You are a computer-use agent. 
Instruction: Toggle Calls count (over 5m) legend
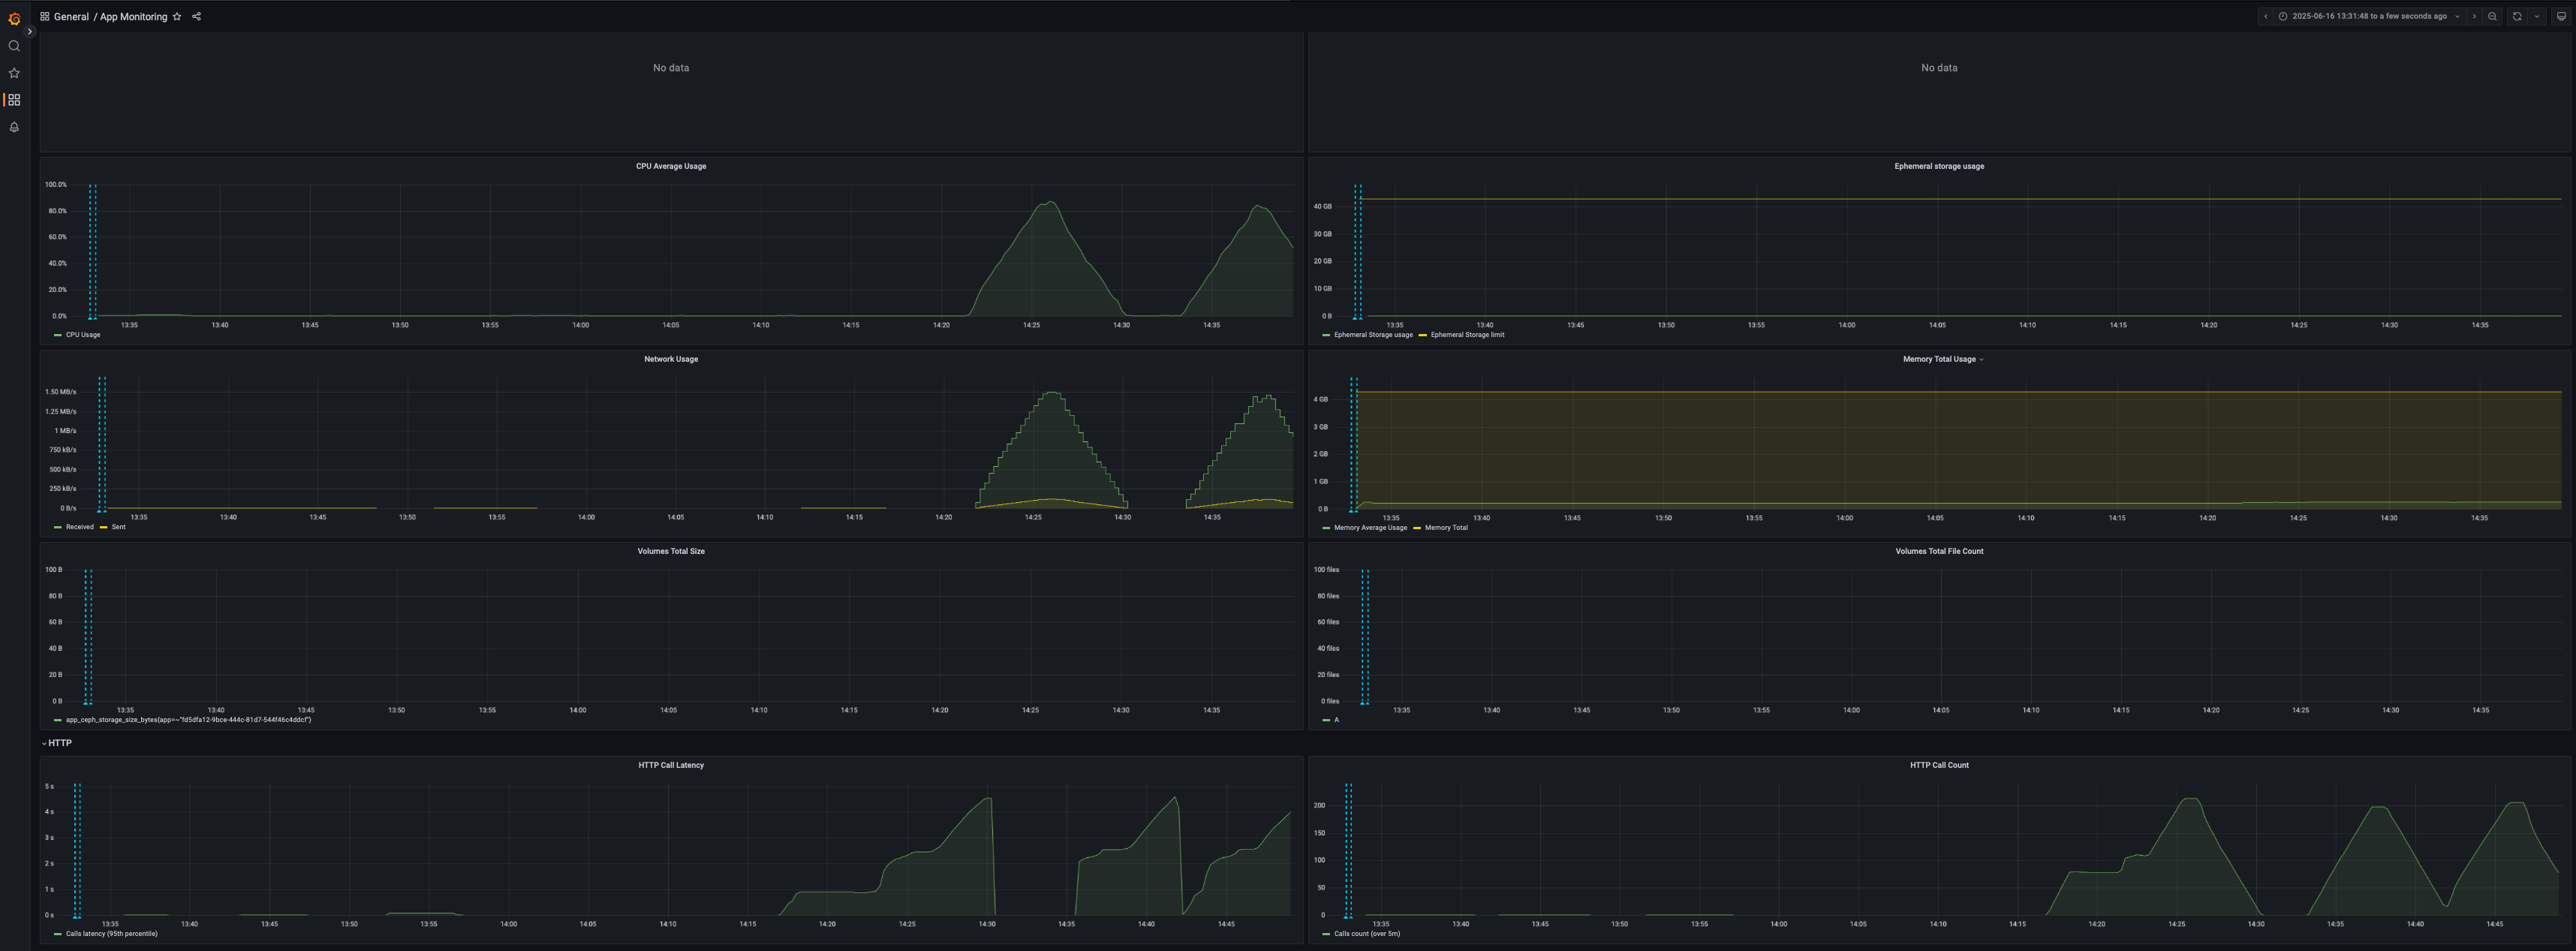click(x=1367, y=934)
